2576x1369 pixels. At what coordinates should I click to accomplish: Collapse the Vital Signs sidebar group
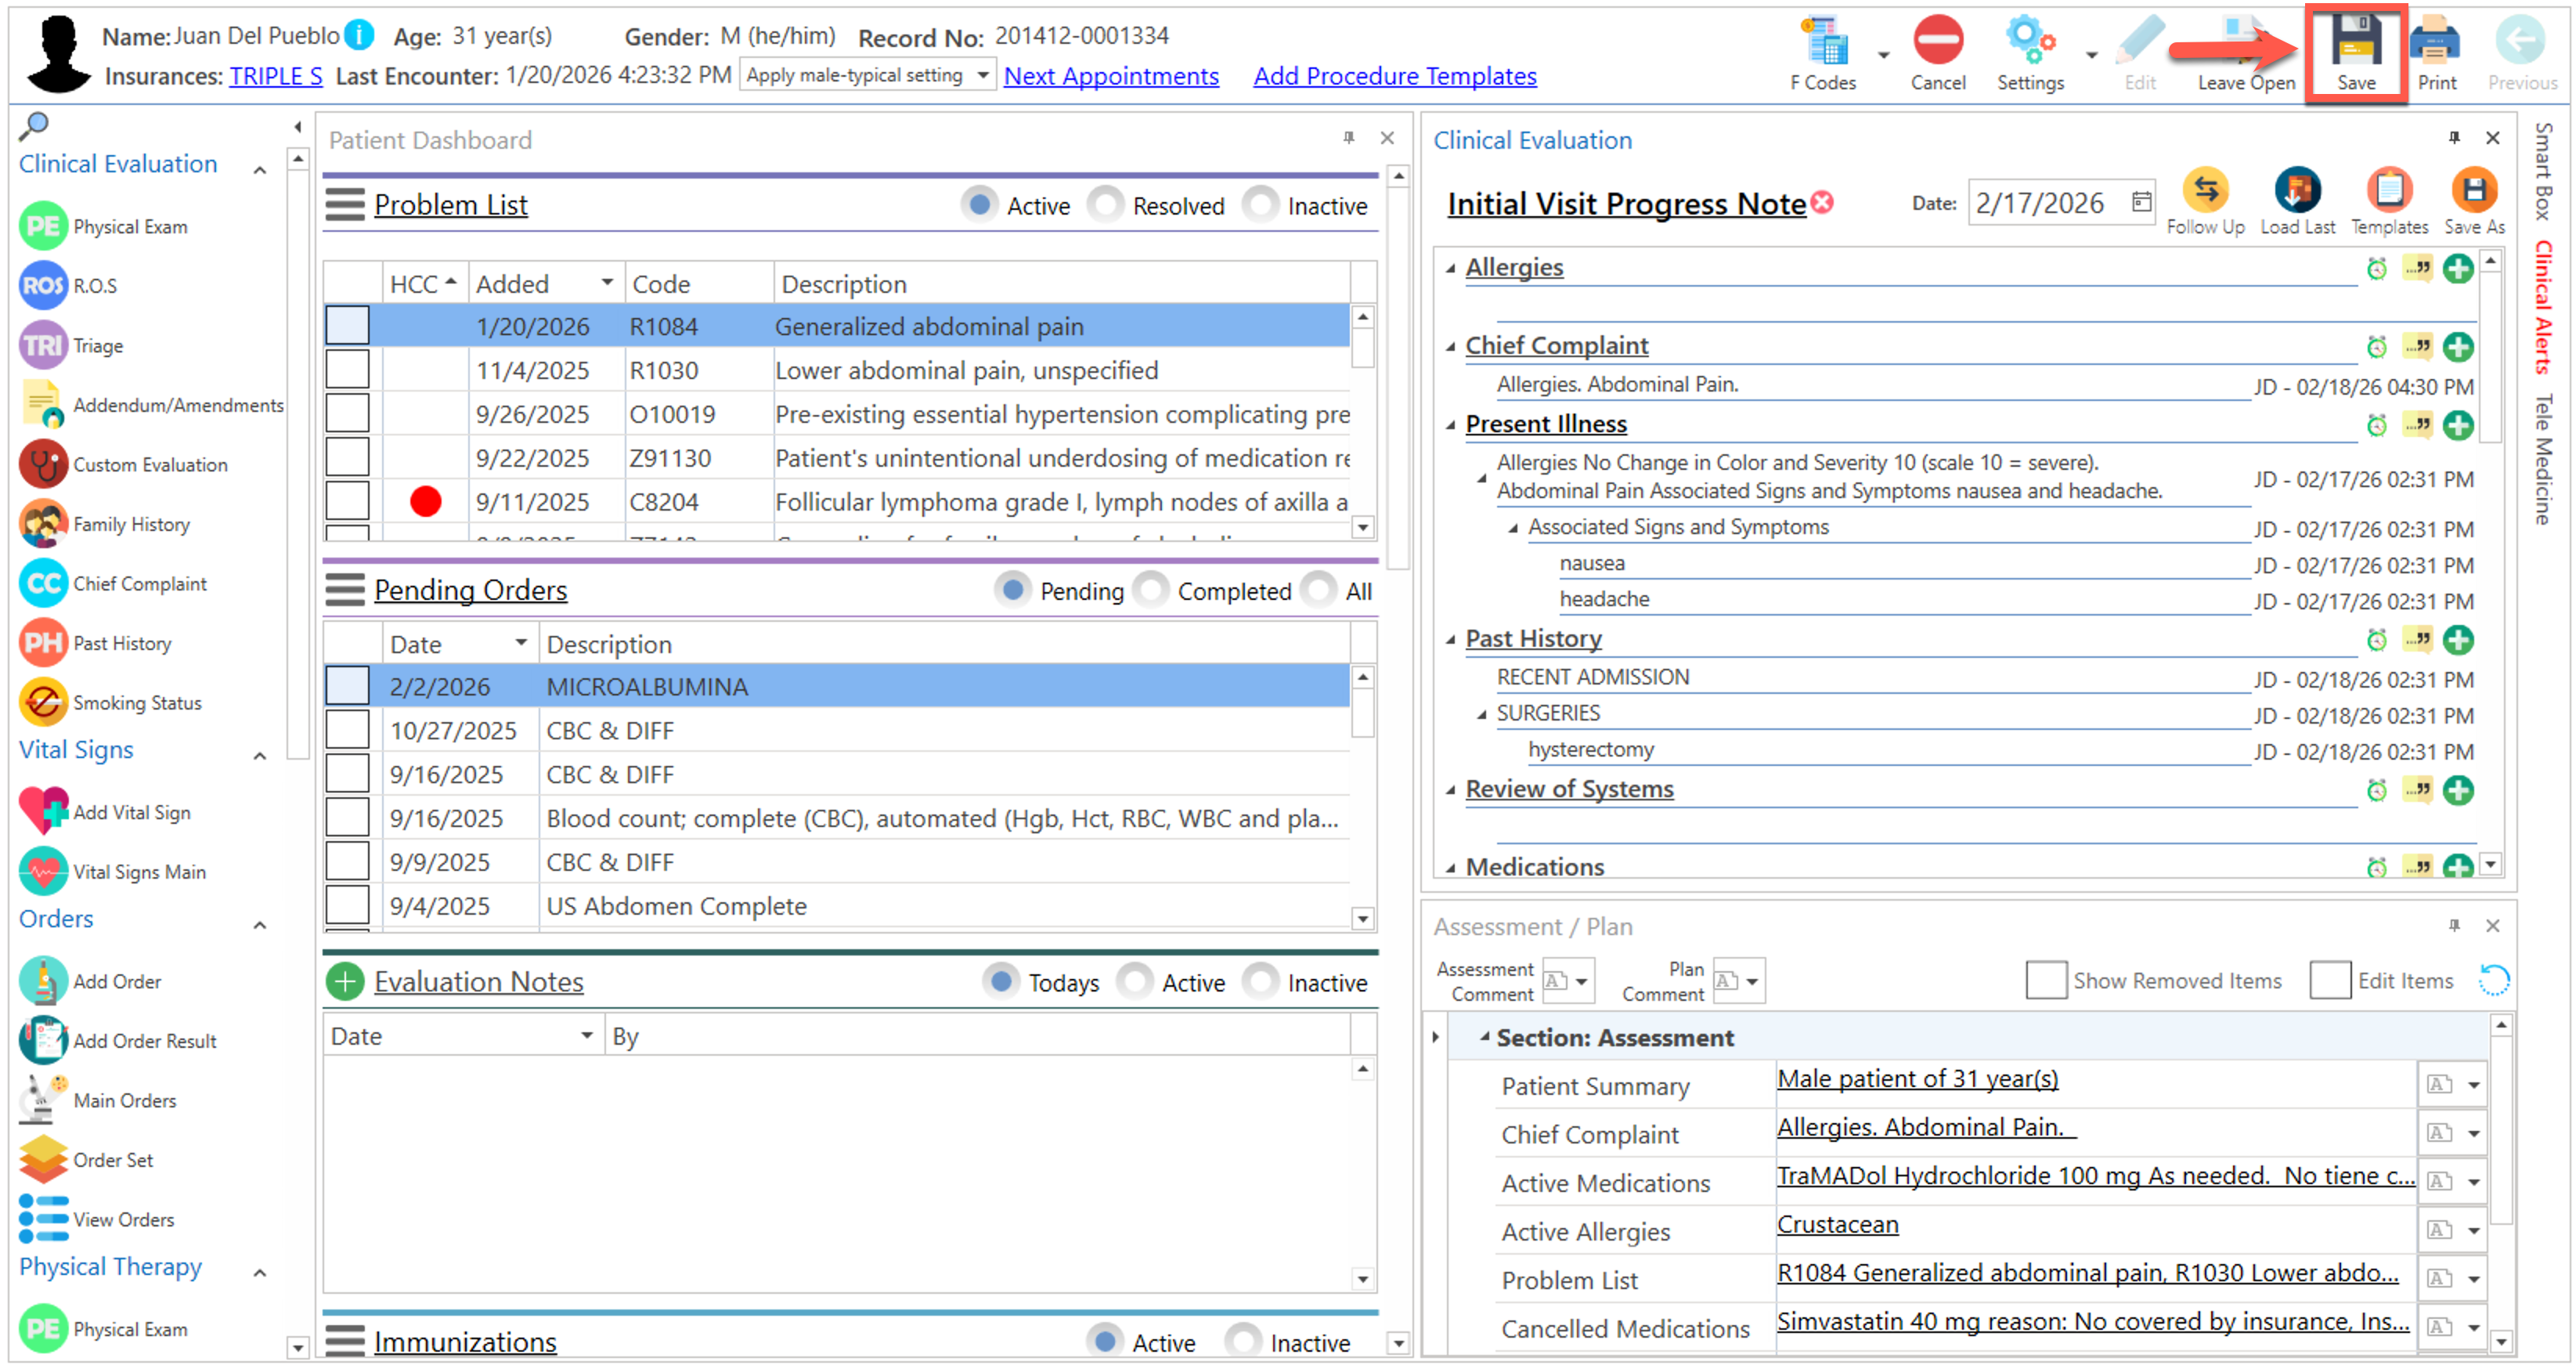point(260,755)
